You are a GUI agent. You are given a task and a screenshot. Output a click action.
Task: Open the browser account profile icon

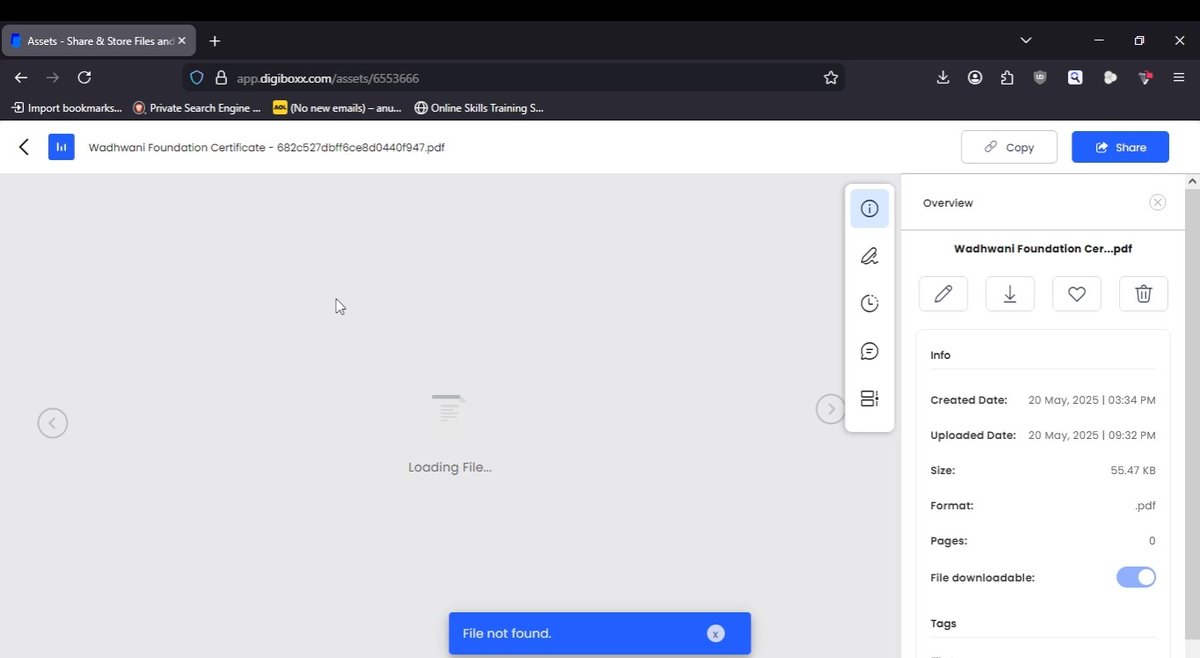pyautogui.click(x=975, y=77)
